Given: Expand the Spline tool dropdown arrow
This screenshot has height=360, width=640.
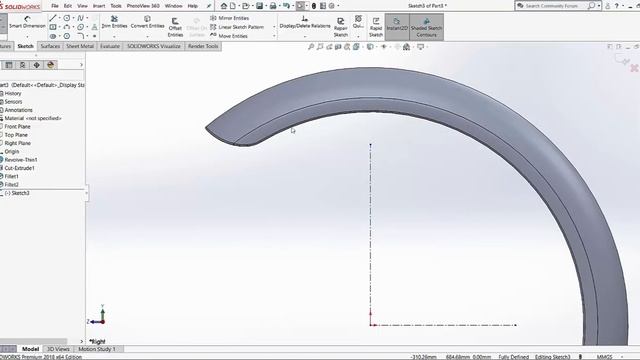Looking at the screenshot, I should coord(87,18).
